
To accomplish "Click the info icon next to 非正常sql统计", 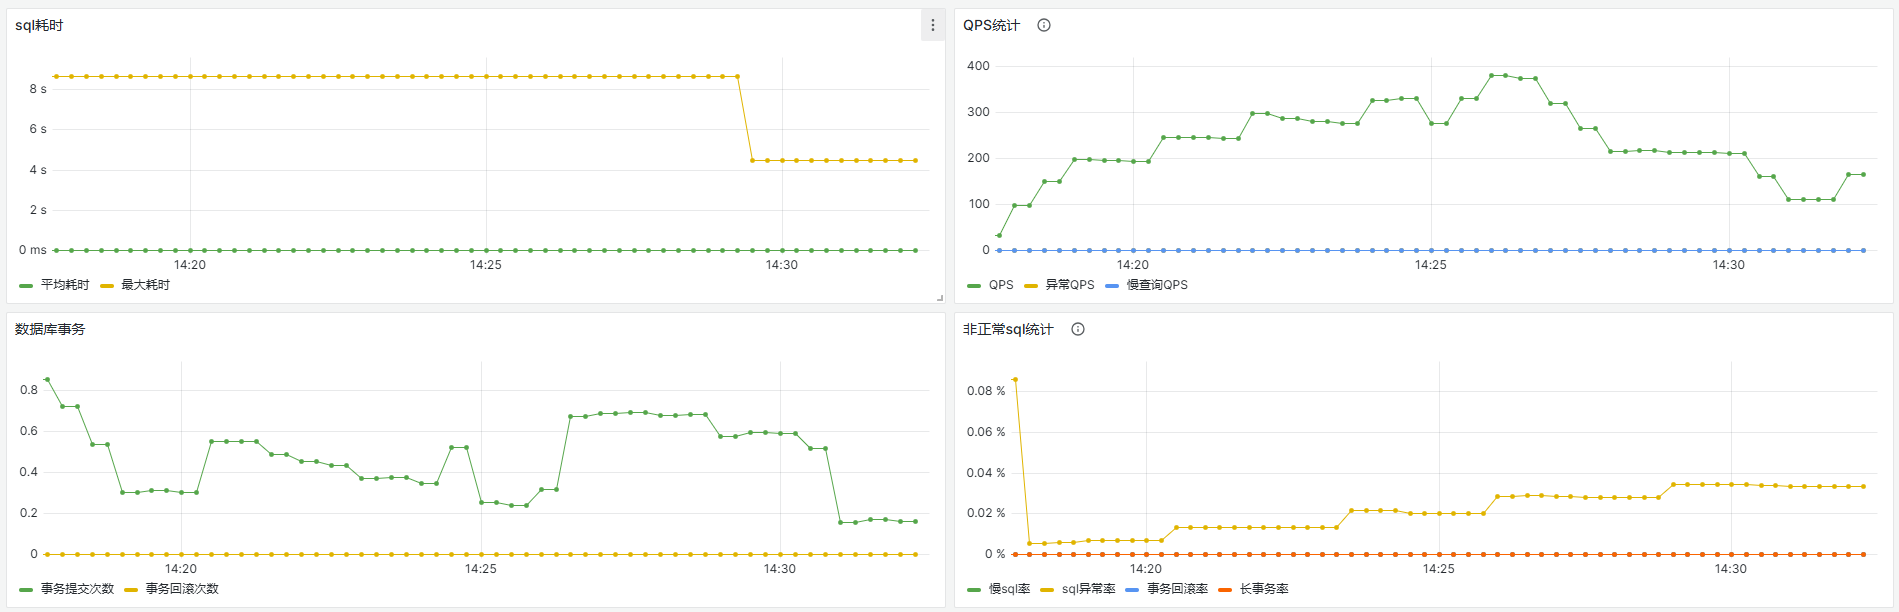I will click(1078, 329).
